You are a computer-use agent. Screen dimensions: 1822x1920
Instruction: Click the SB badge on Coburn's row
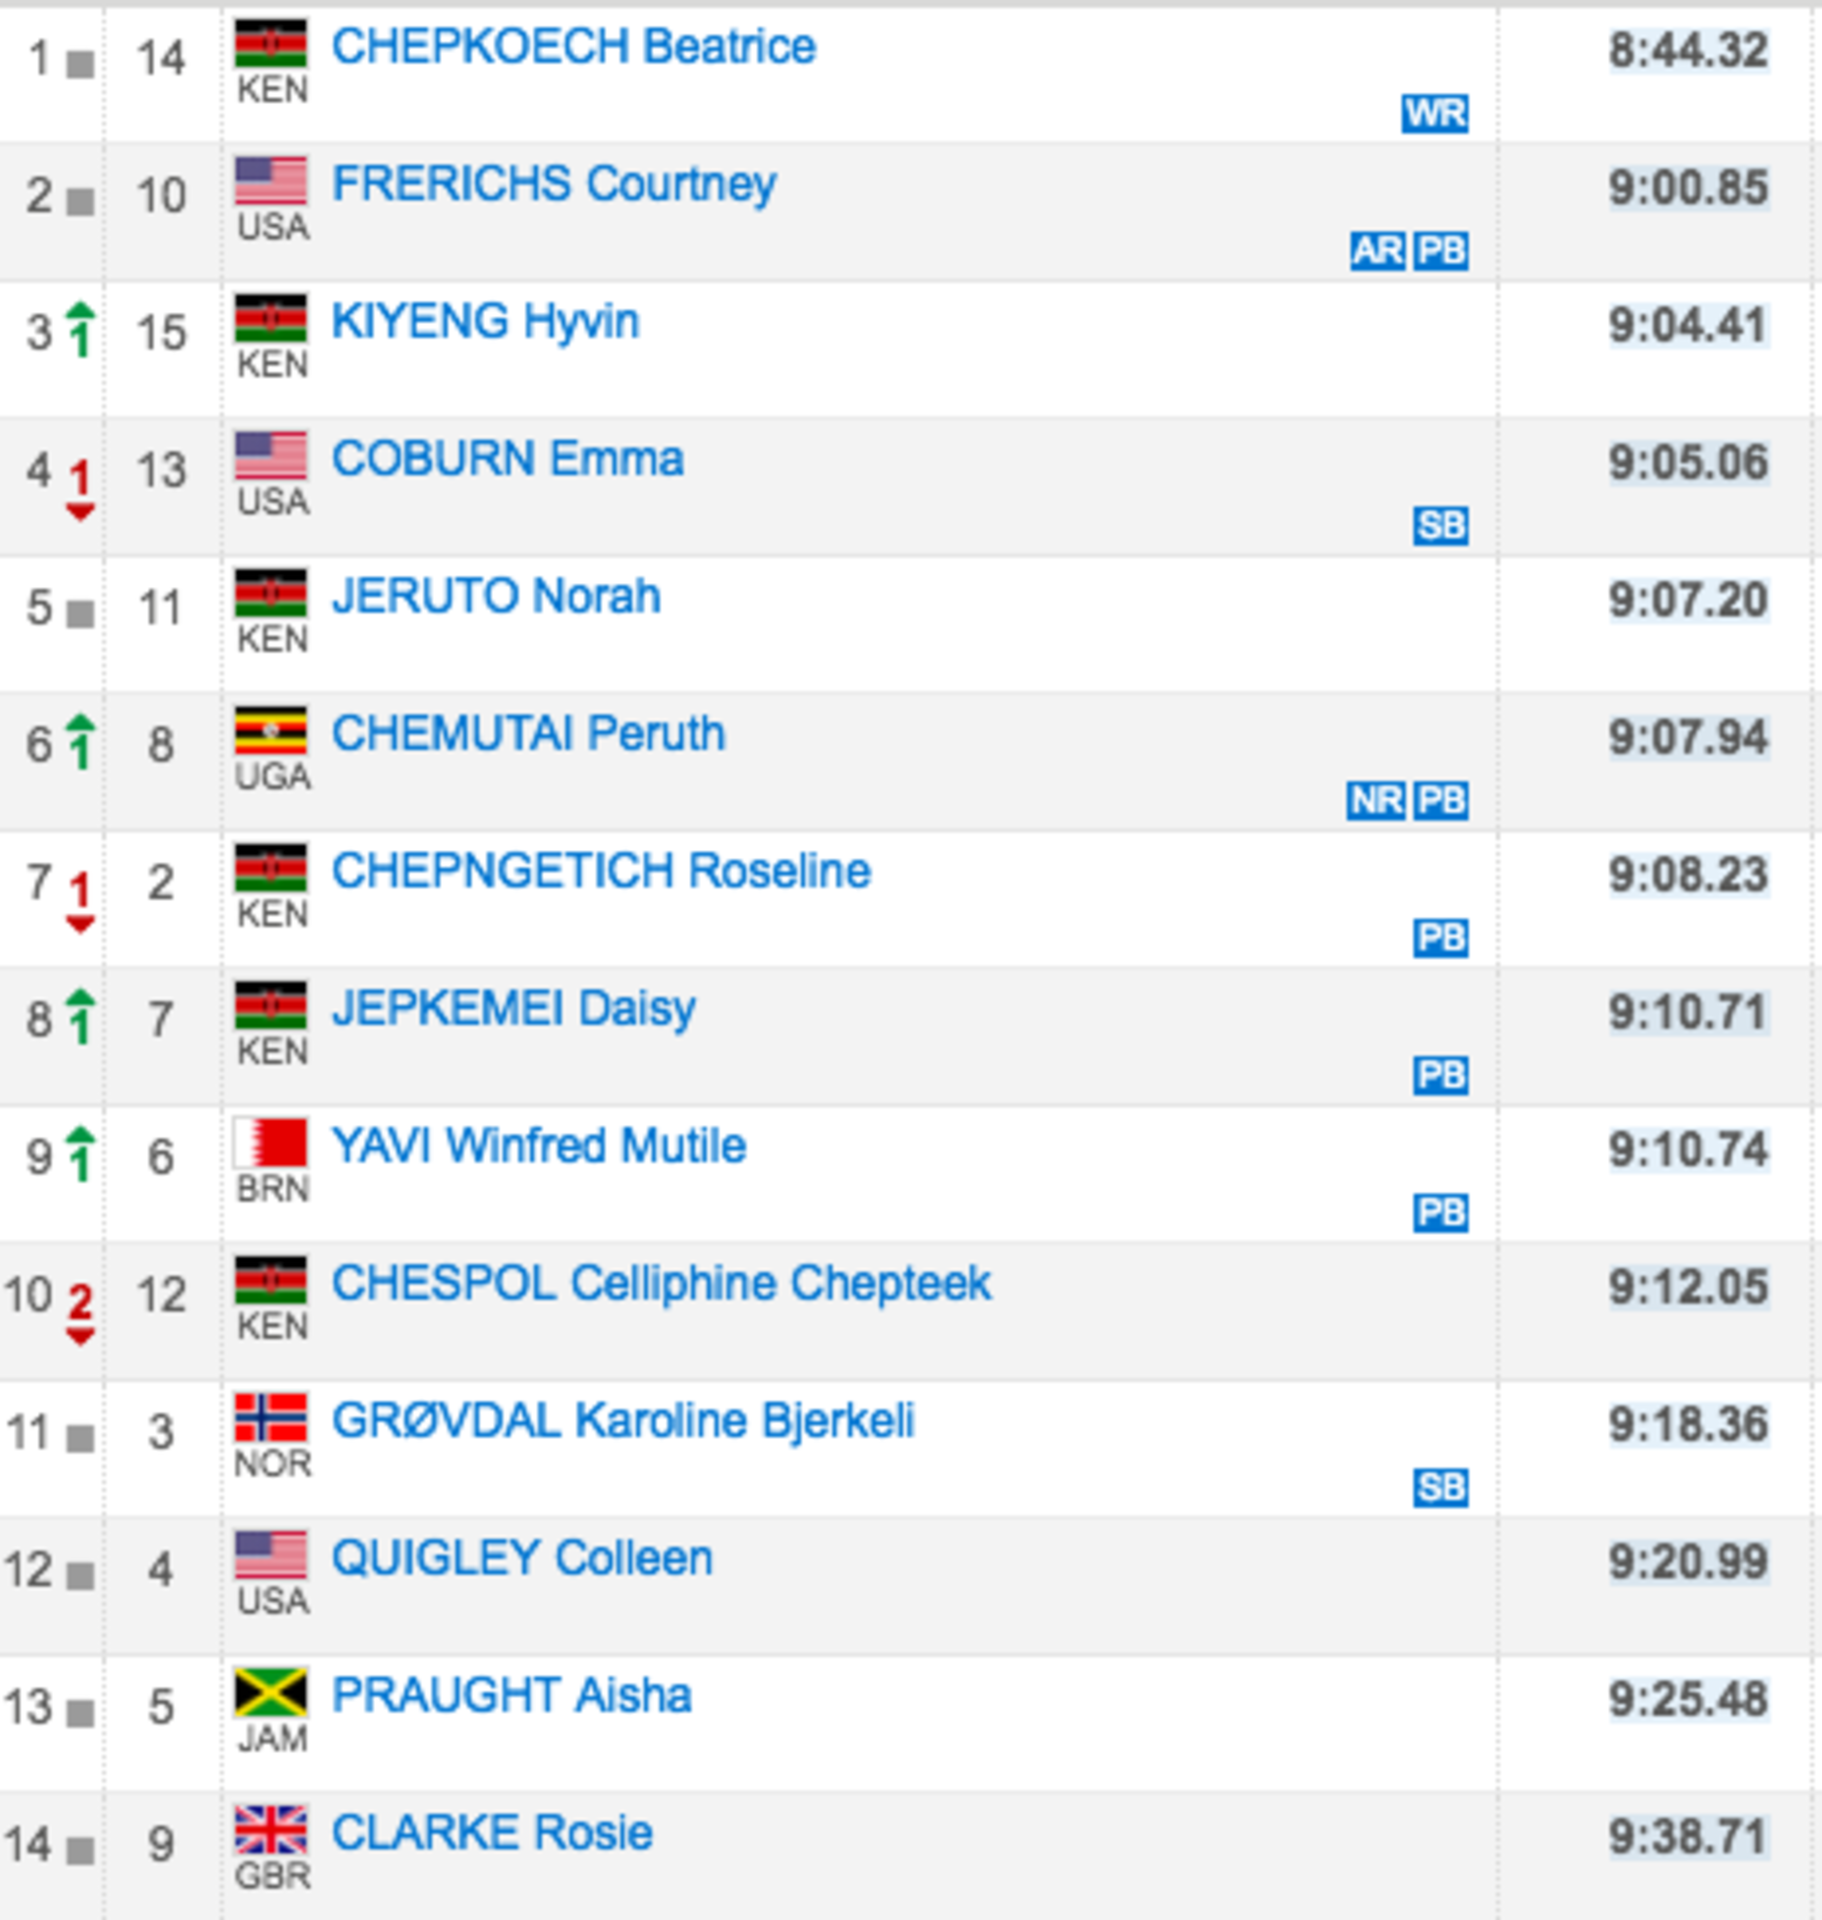point(1440,525)
